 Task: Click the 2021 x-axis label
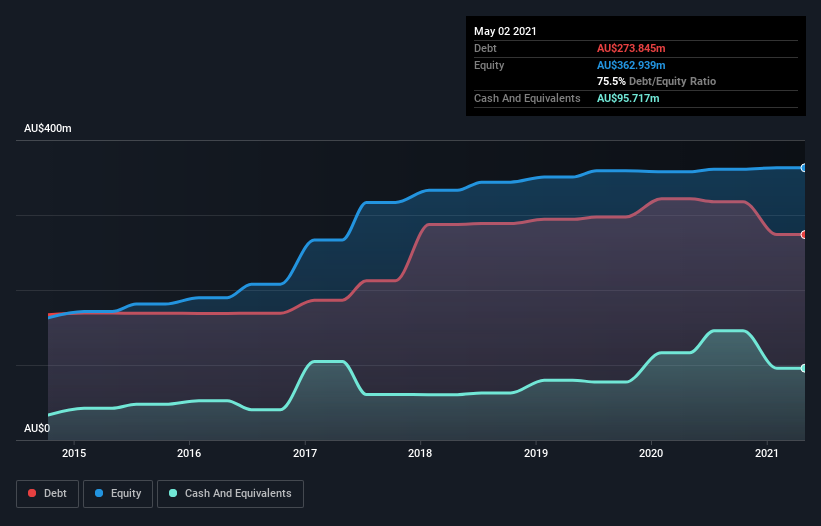(767, 453)
